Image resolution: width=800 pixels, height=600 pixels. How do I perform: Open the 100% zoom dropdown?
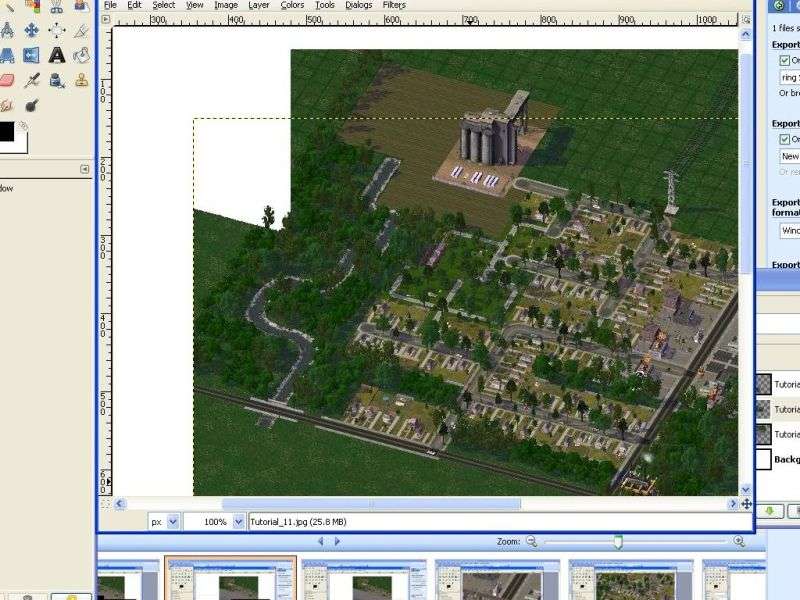[238, 521]
